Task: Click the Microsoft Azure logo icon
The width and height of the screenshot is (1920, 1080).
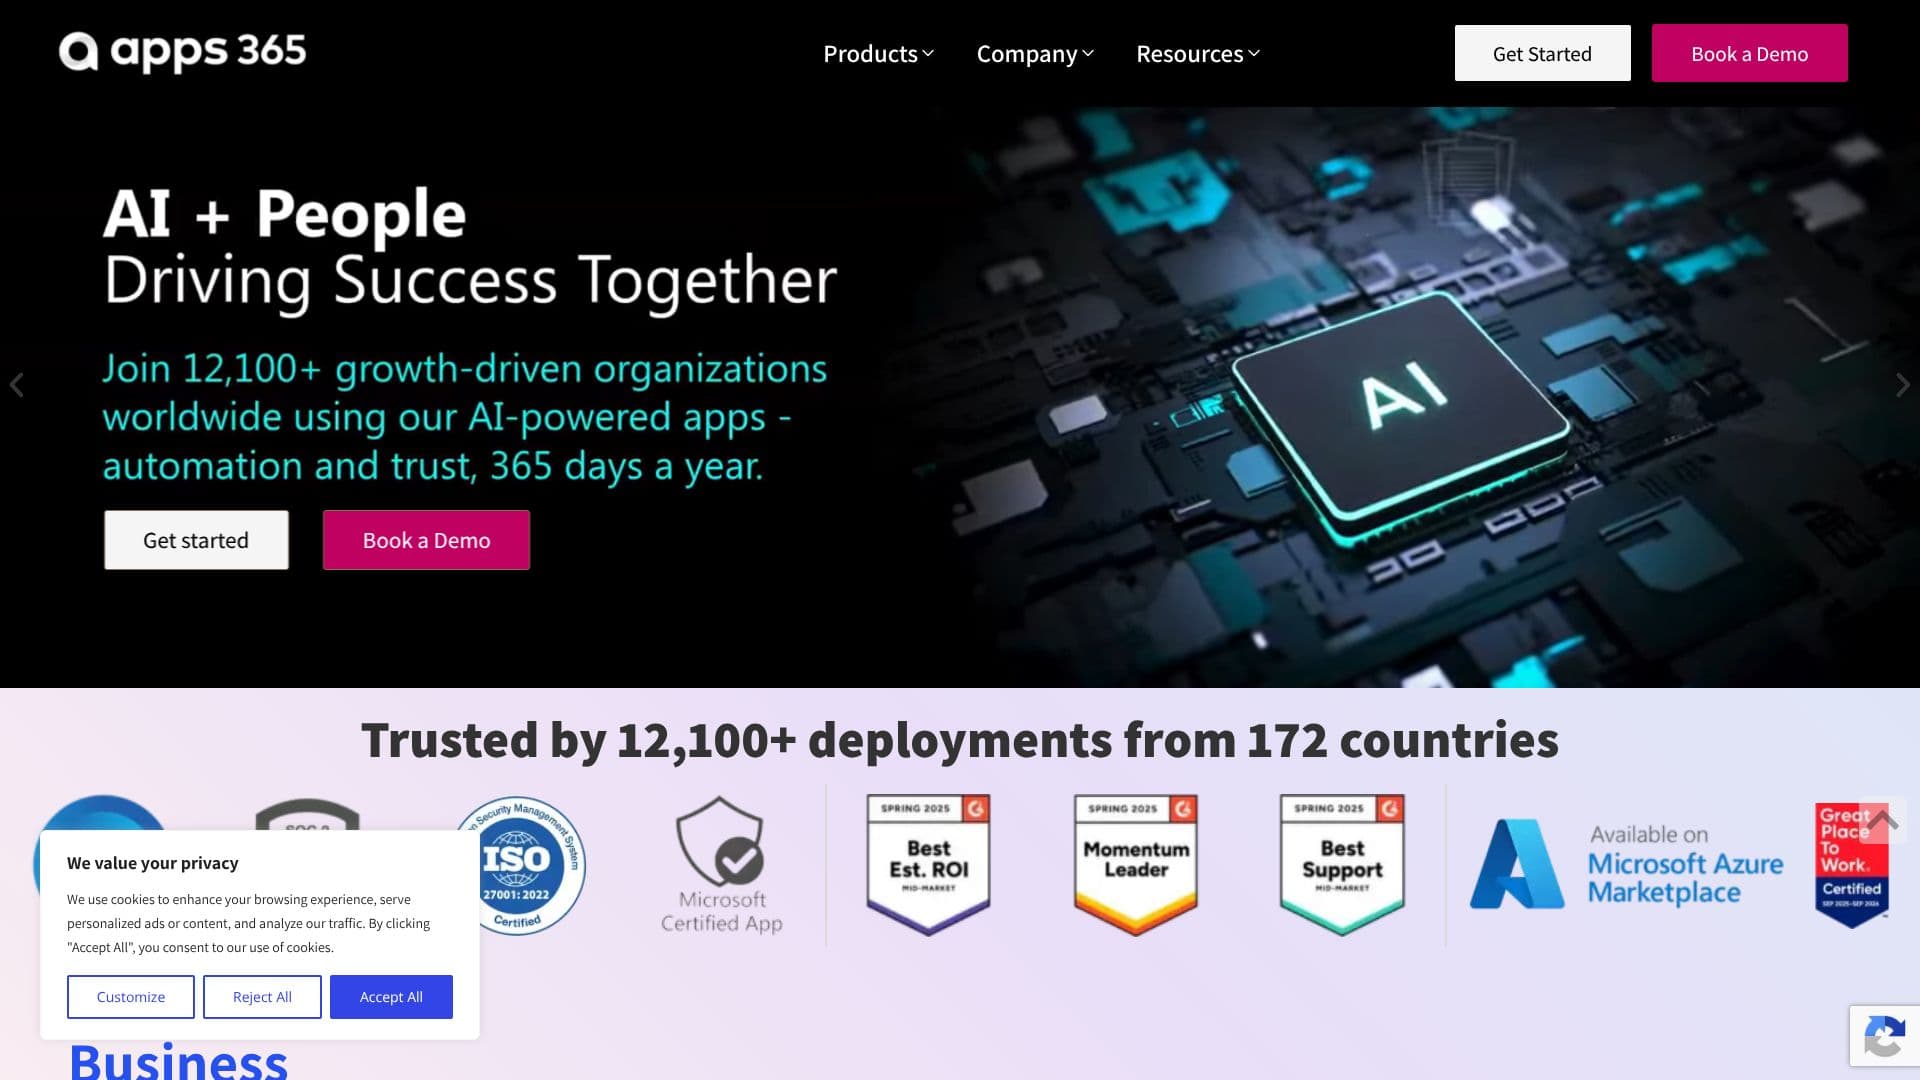Action: [x=1517, y=864]
